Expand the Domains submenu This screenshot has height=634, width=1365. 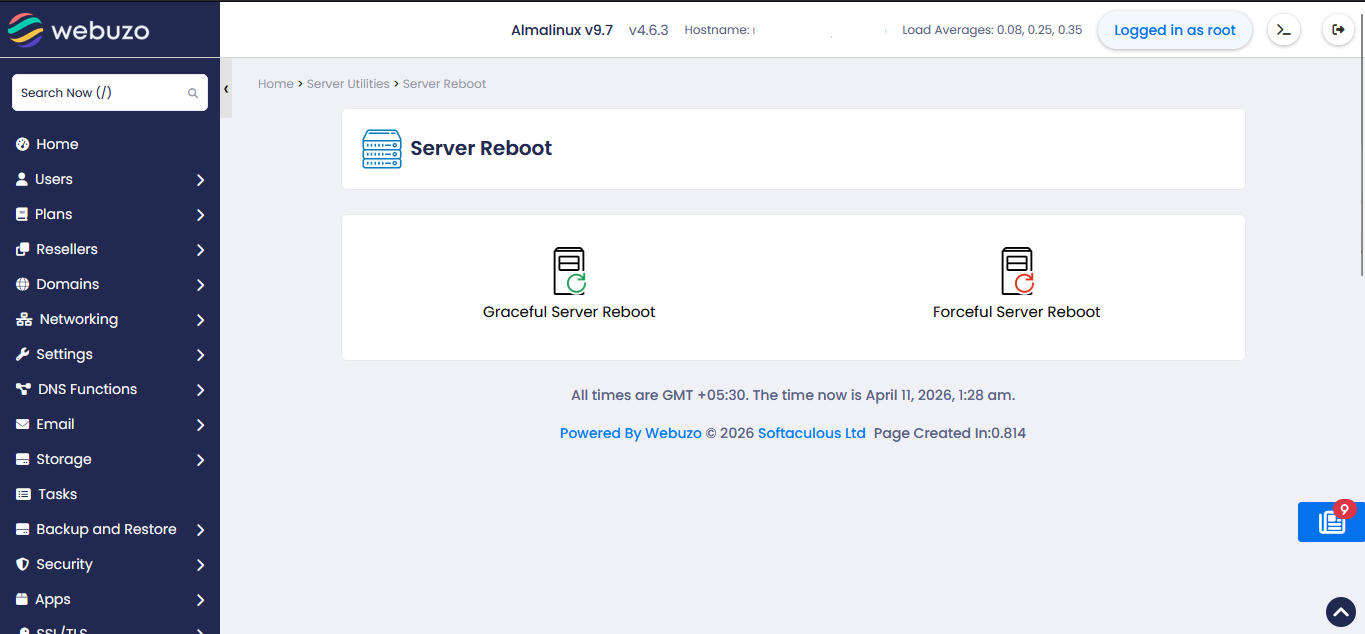(x=200, y=285)
